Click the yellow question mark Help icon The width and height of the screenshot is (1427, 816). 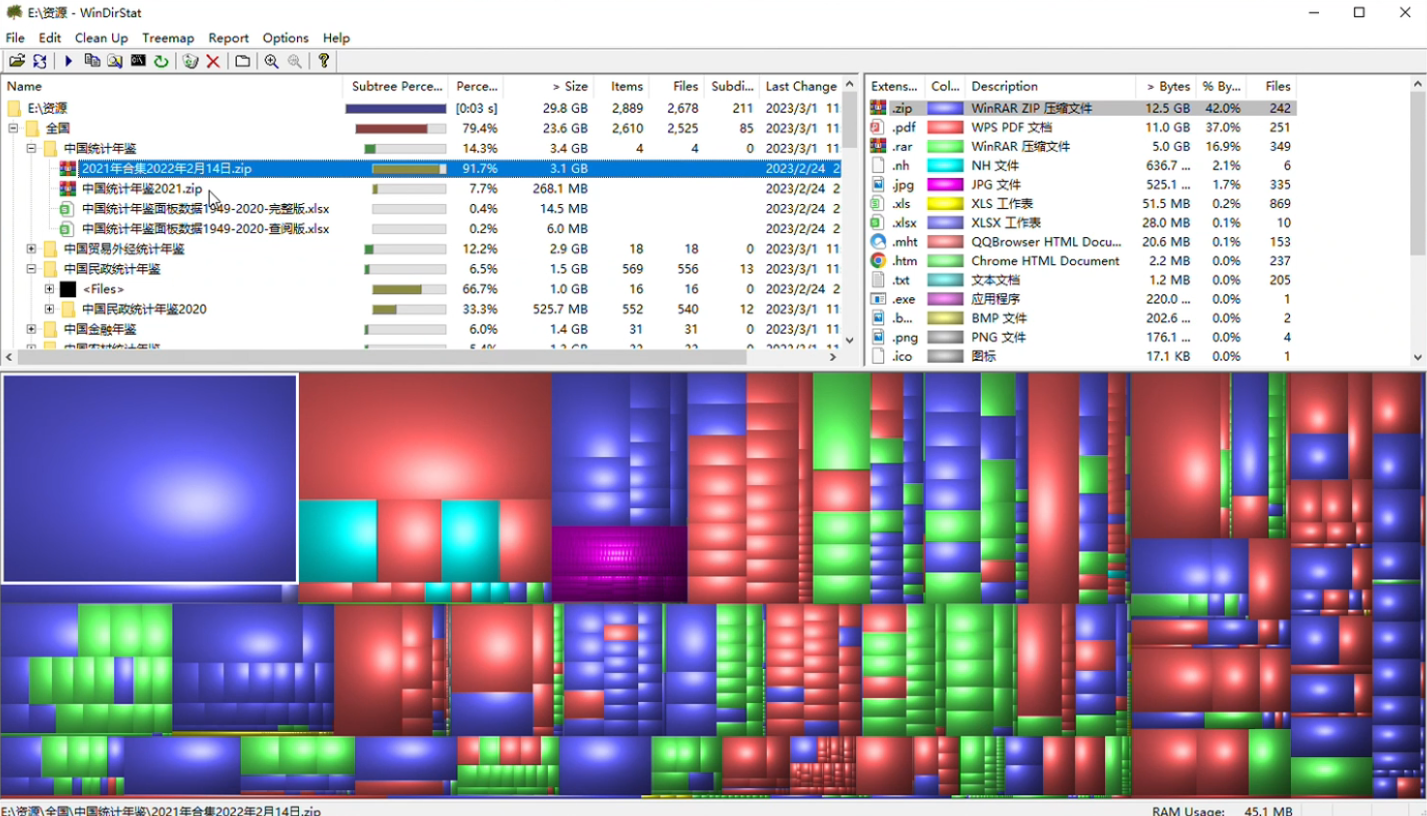(x=324, y=61)
